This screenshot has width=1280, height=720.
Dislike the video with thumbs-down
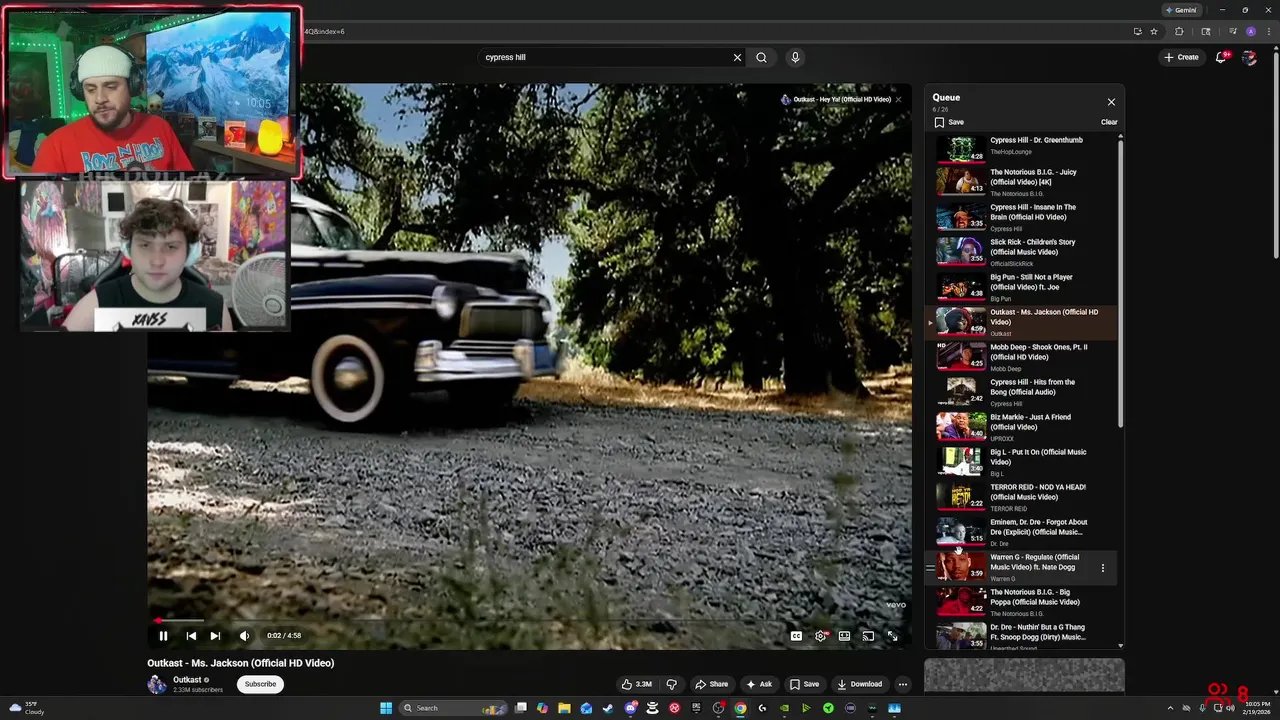coord(672,684)
